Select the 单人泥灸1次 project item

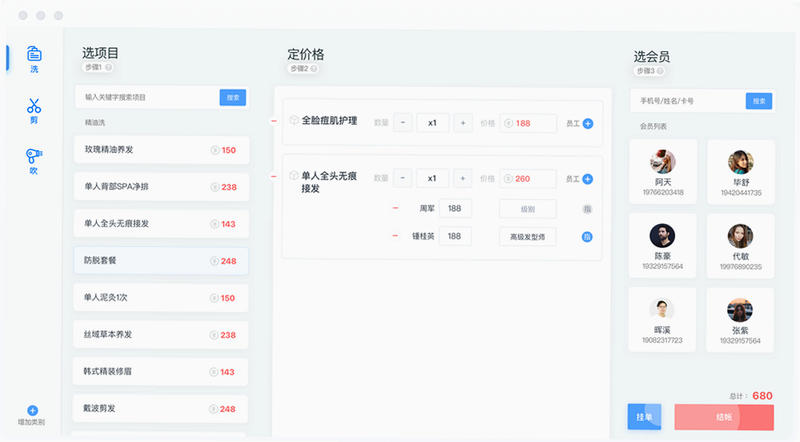point(161,298)
